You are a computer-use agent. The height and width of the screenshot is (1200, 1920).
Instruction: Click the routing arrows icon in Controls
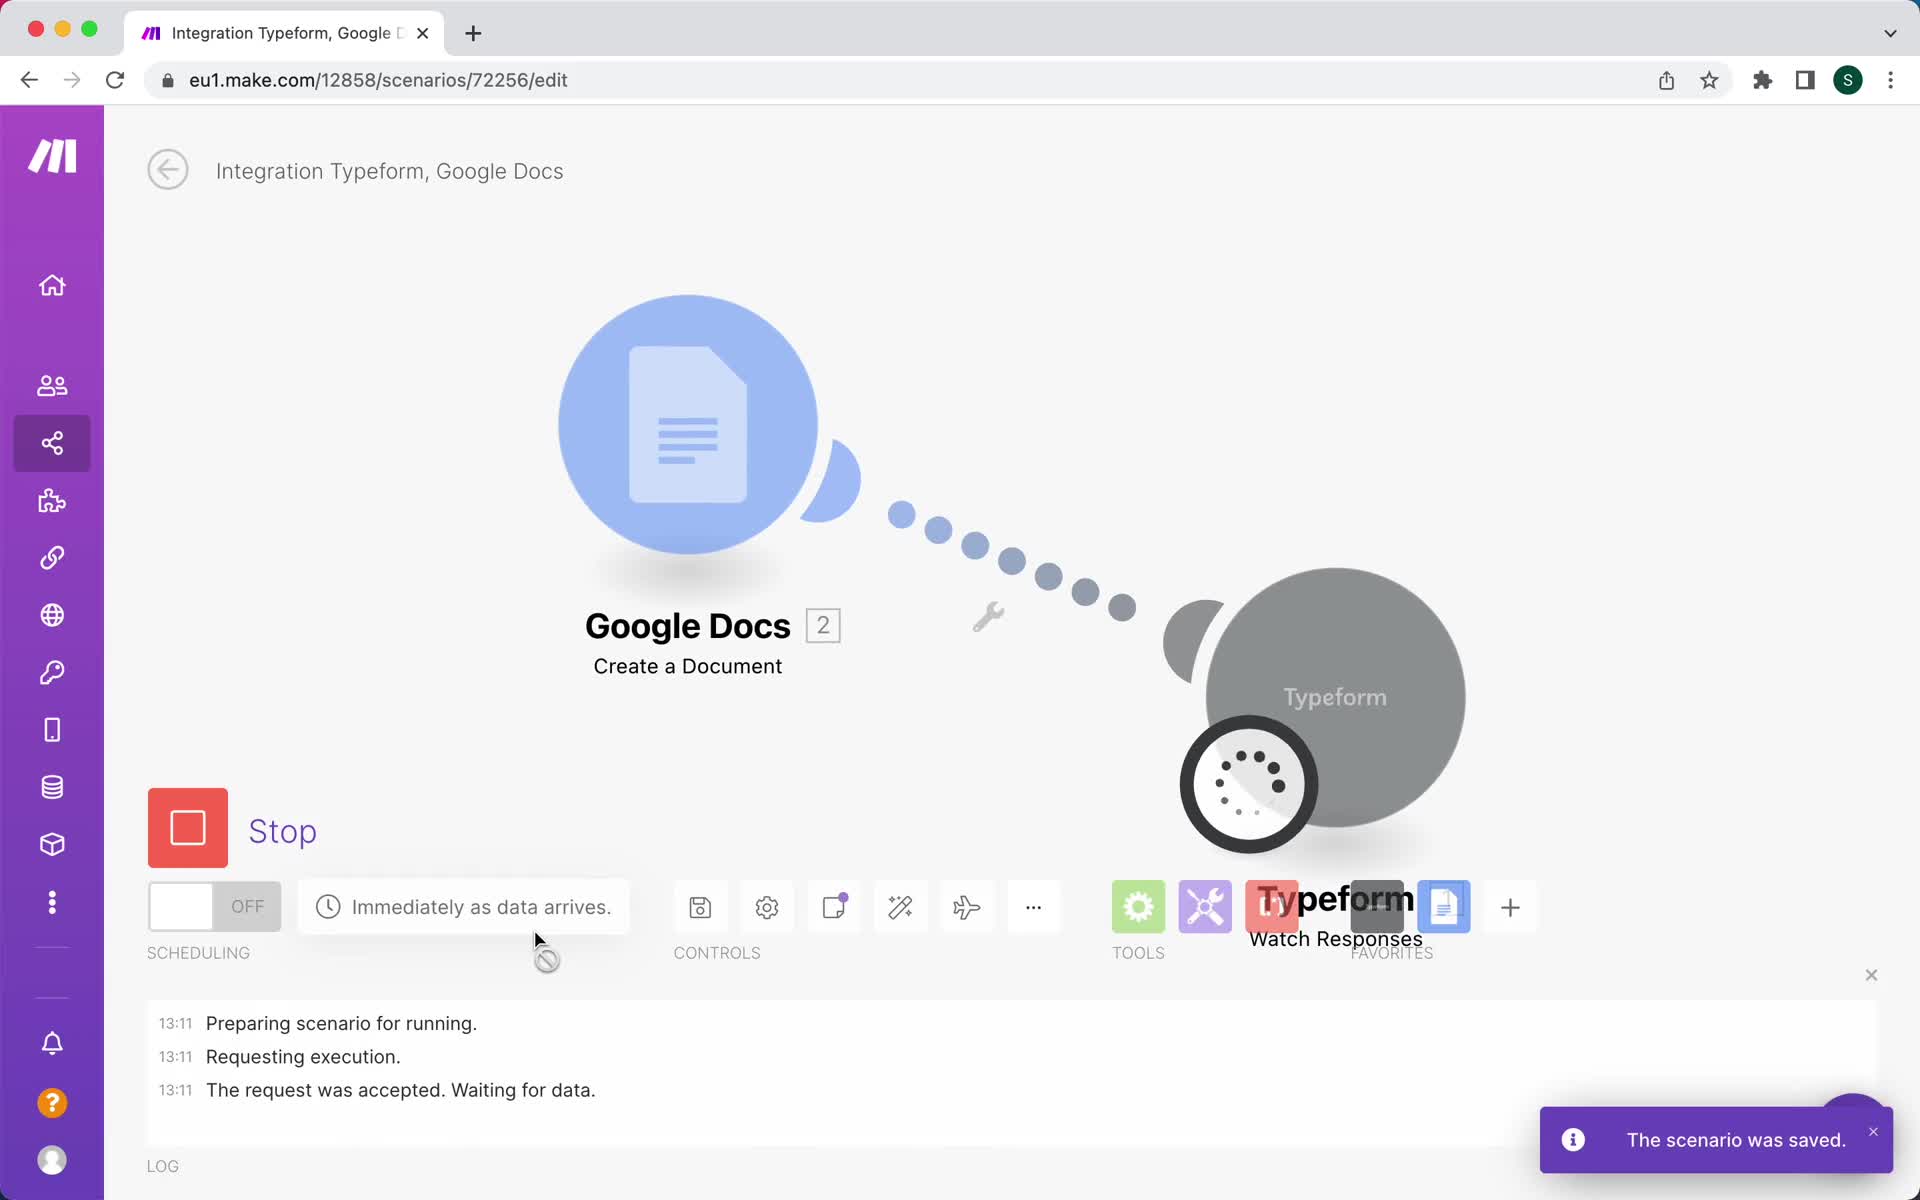[x=966, y=907]
